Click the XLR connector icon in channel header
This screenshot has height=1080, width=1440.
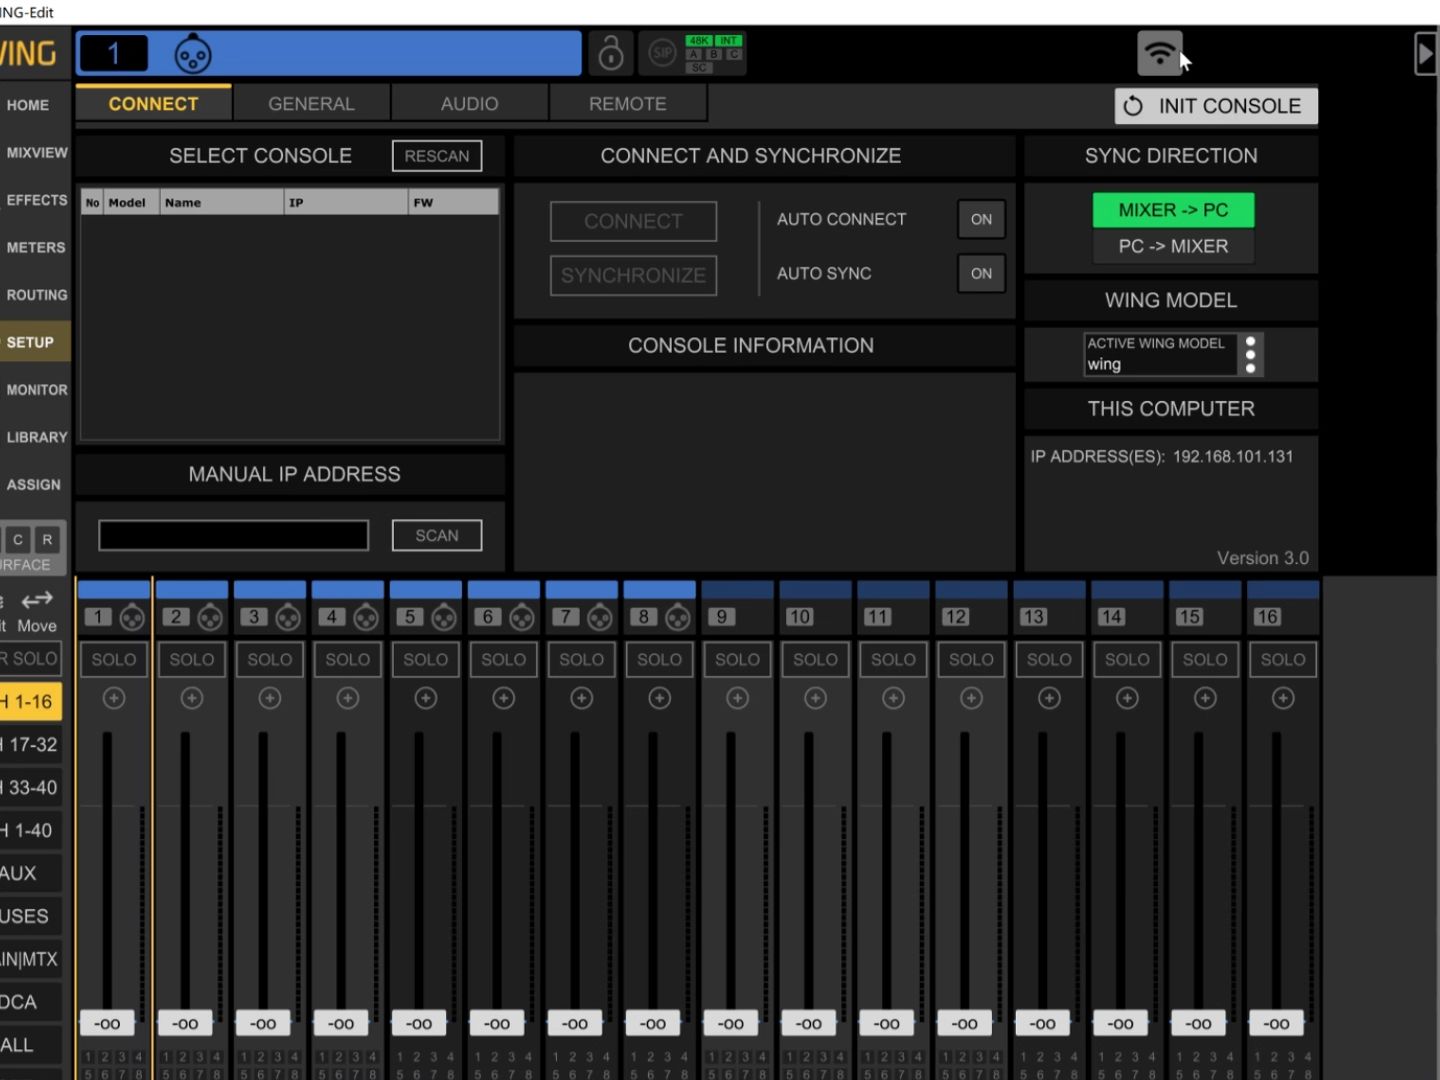coord(193,54)
